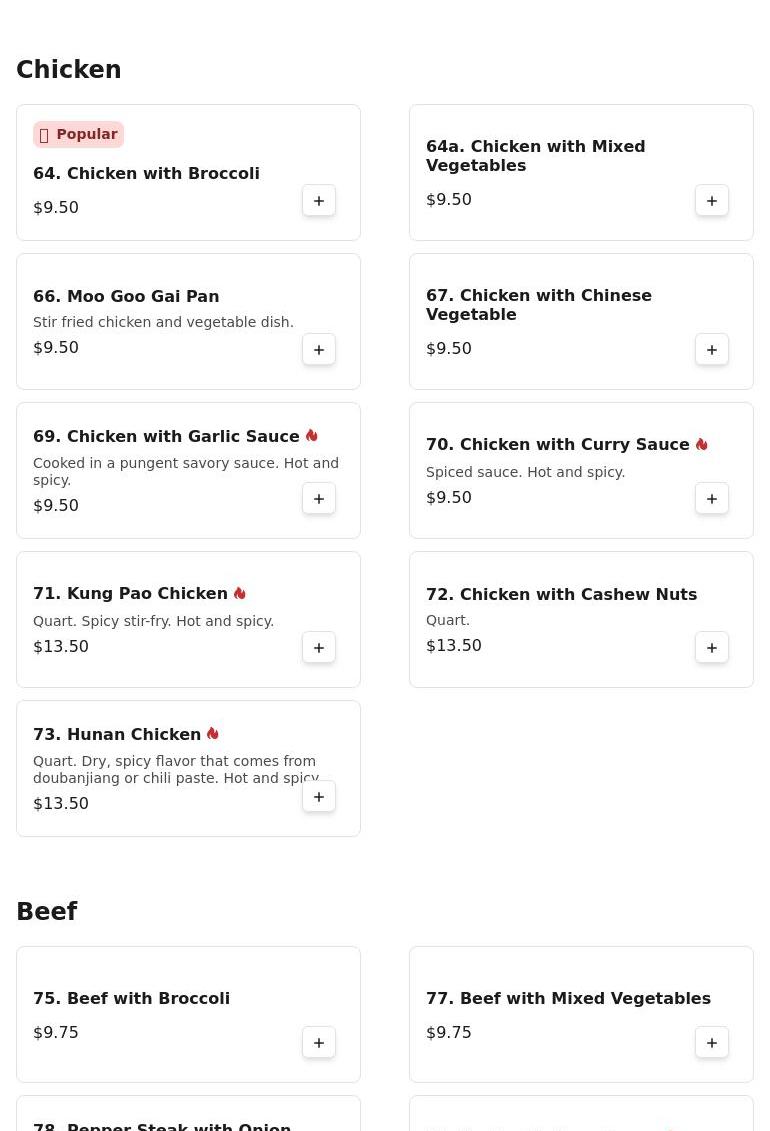Open the 66. Moo Goo Gai Pan title
The width and height of the screenshot is (770, 1131).
(126, 296)
